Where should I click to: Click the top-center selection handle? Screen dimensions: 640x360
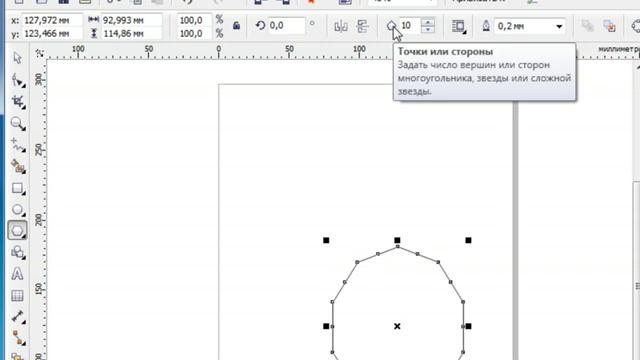point(397,240)
